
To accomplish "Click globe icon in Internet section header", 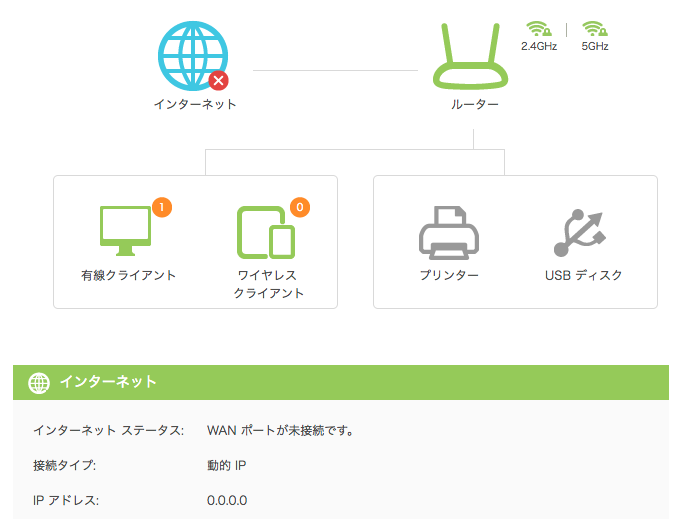I will 39,383.
